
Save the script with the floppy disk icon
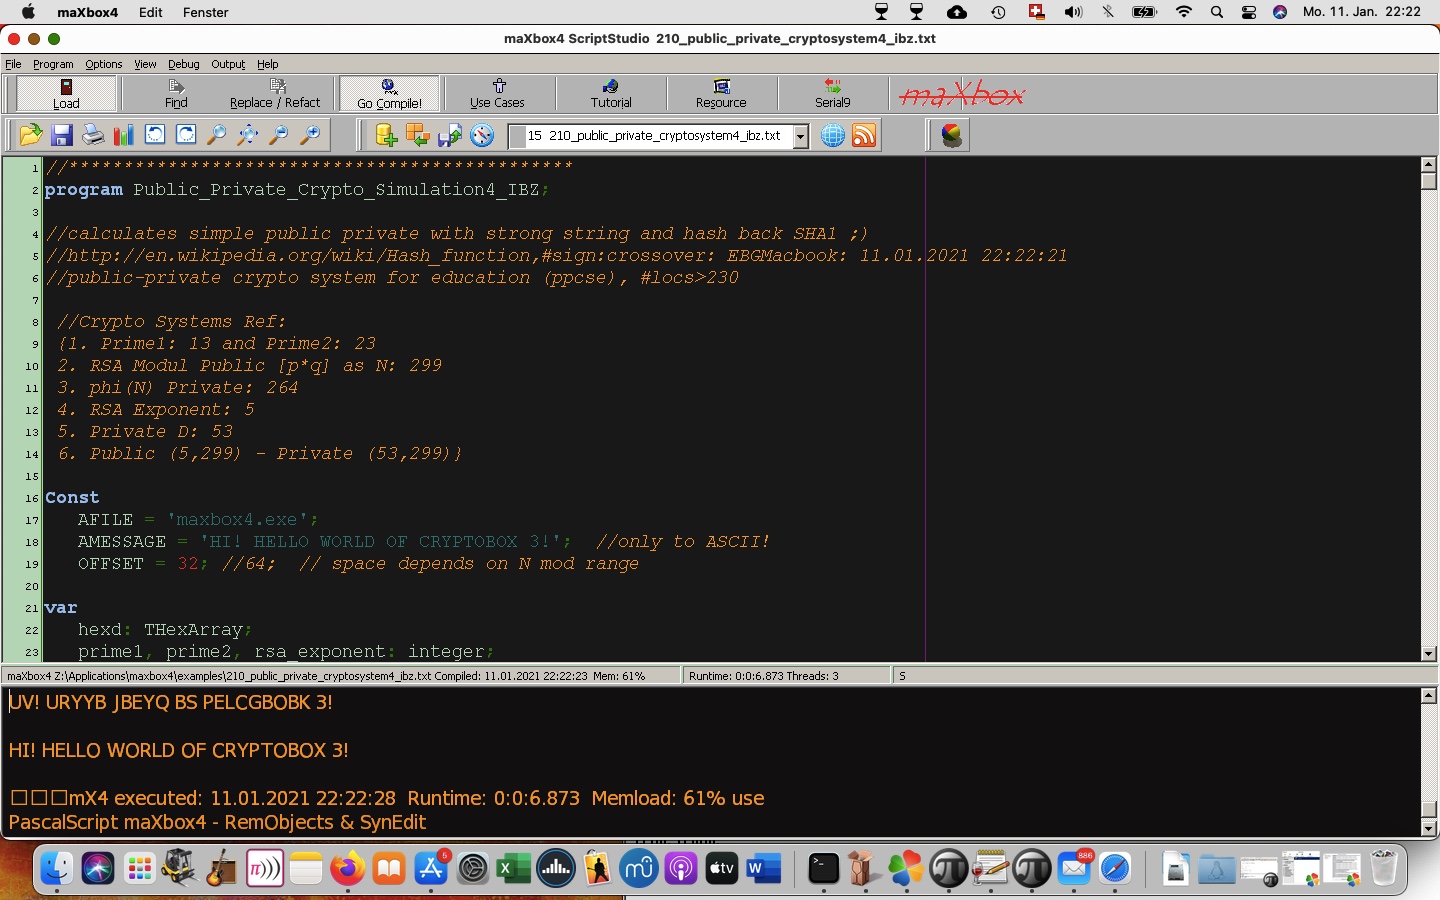[x=62, y=135]
